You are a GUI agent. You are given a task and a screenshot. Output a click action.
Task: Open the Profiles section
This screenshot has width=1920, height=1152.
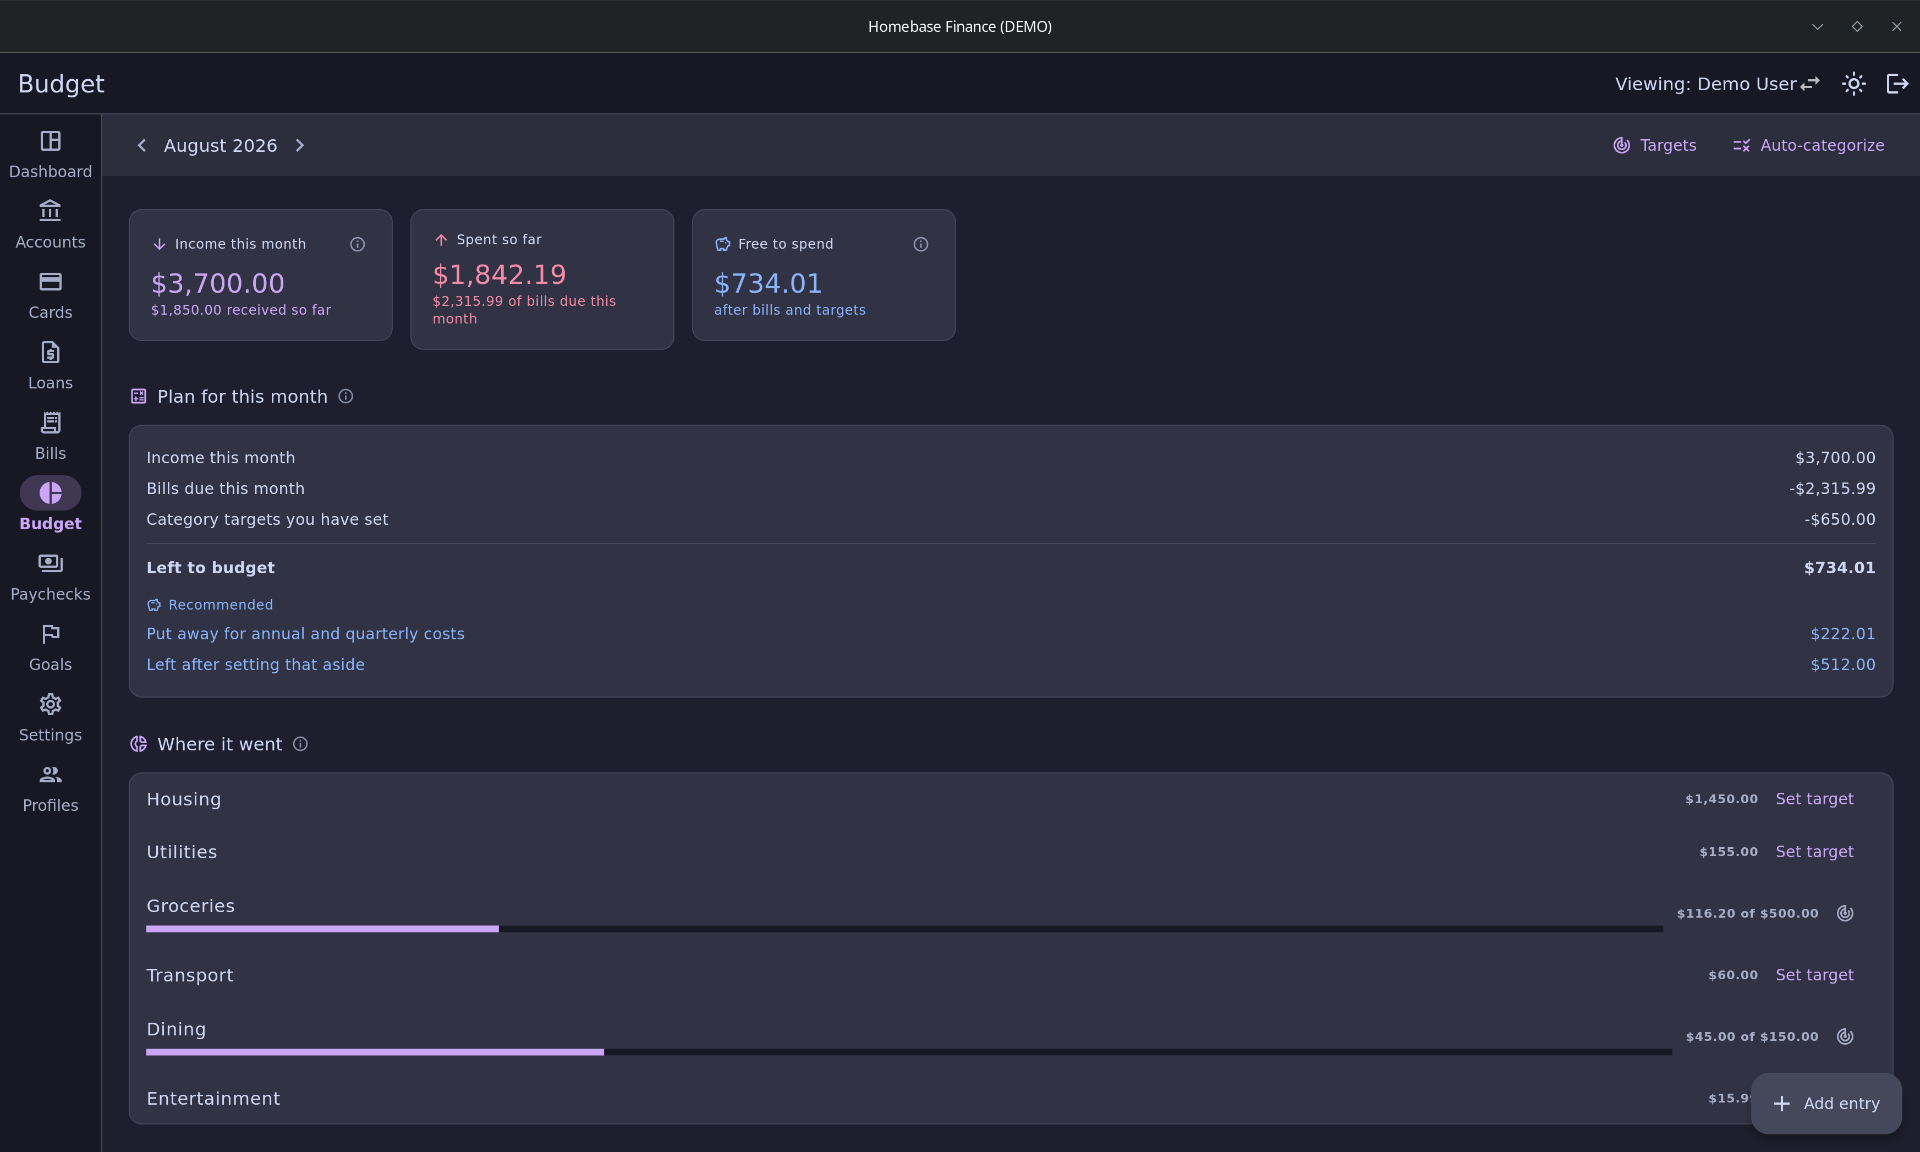[x=50, y=788]
